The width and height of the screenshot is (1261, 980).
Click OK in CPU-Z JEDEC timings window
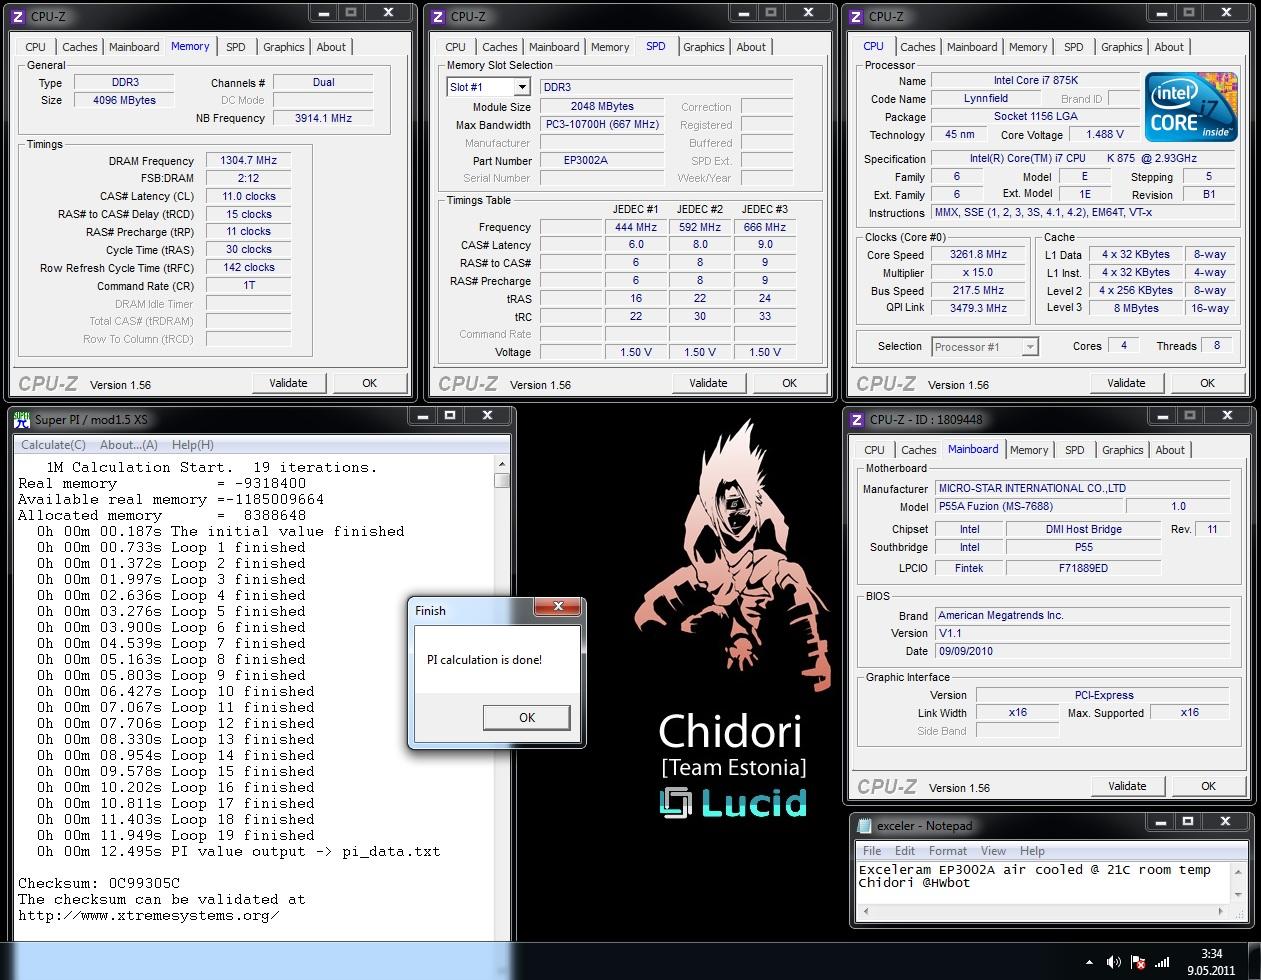pos(790,383)
